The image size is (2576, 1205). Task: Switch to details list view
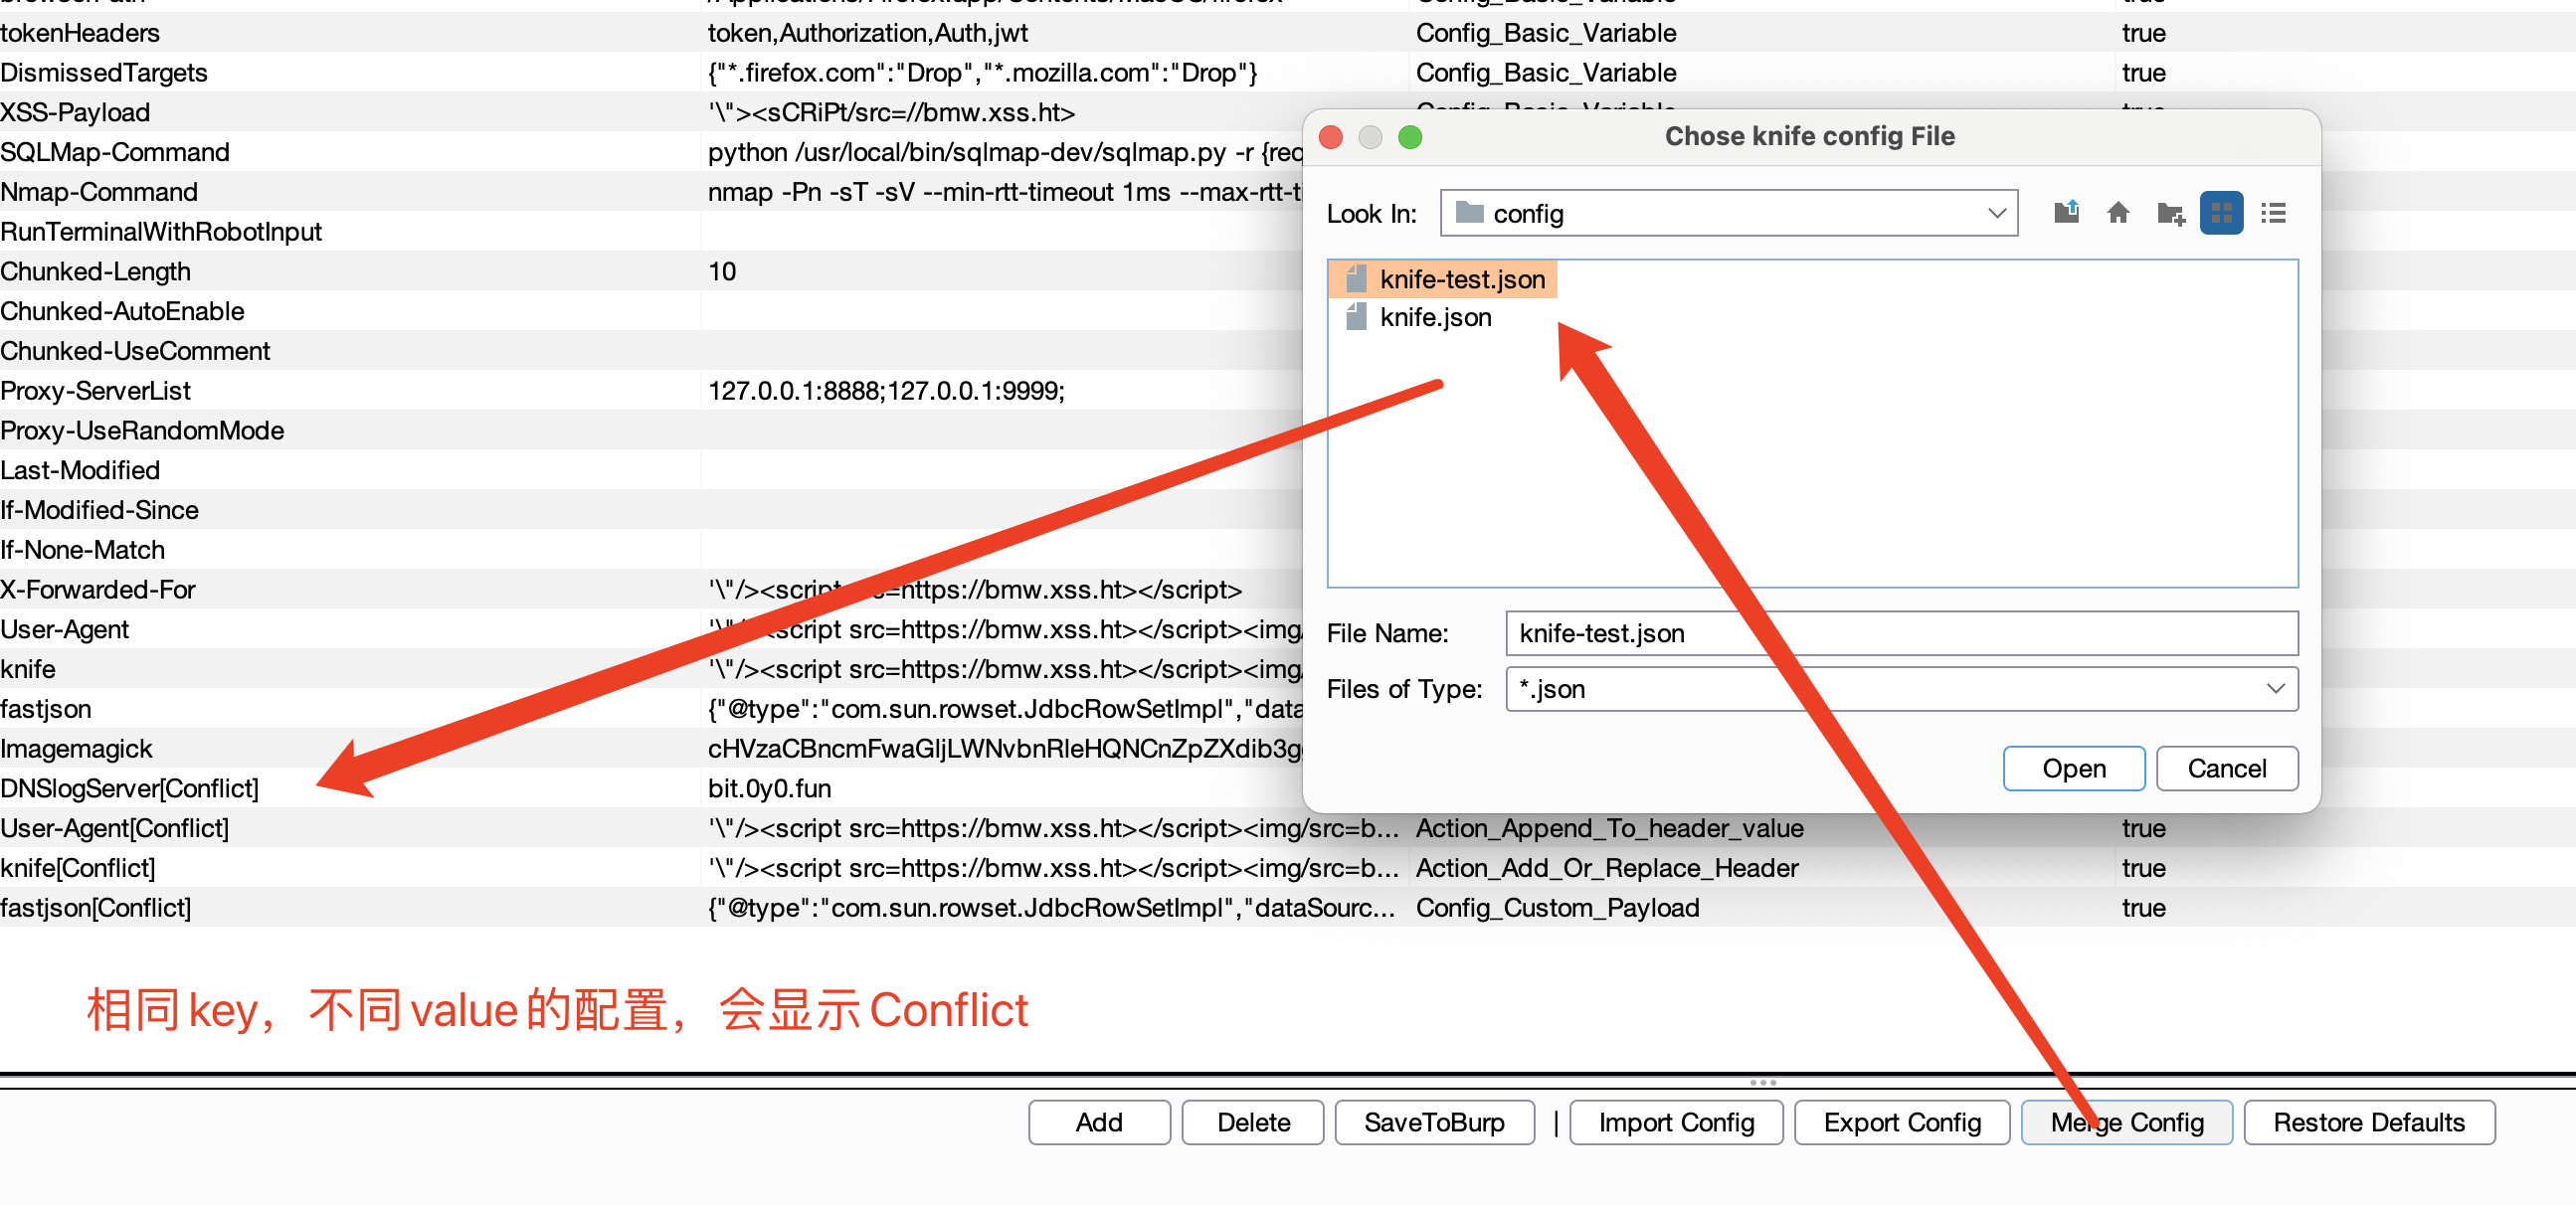pos(2272,213)
